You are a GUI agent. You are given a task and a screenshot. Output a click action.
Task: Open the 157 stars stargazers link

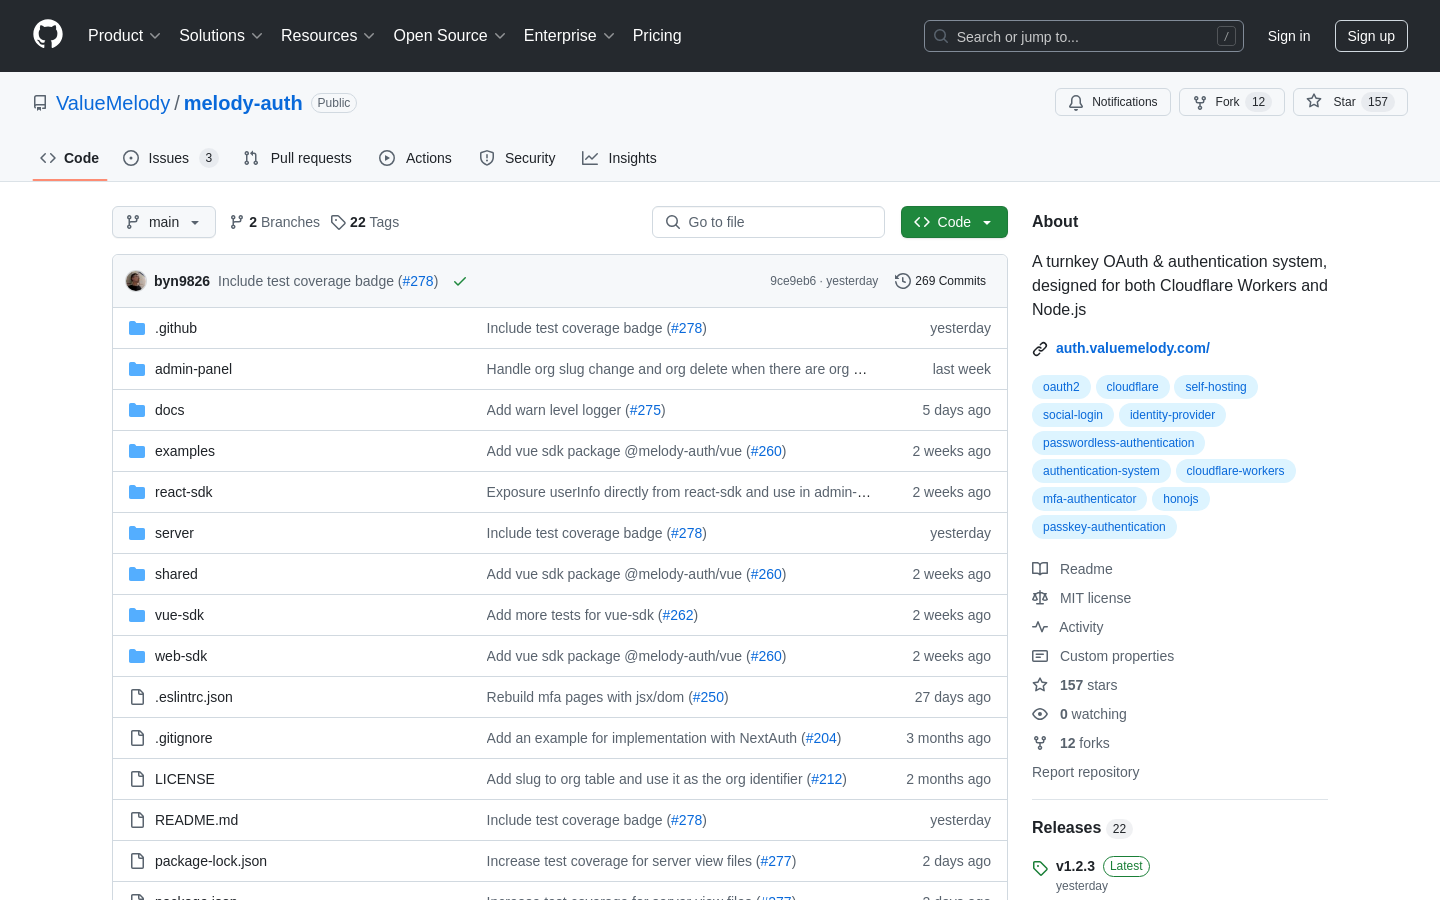tap(1088, 685)
